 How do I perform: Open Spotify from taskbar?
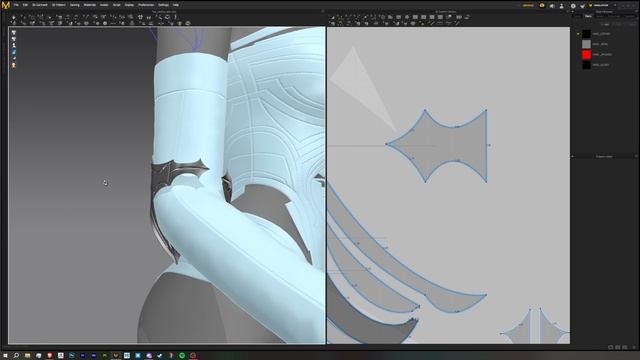pos(182,356)
